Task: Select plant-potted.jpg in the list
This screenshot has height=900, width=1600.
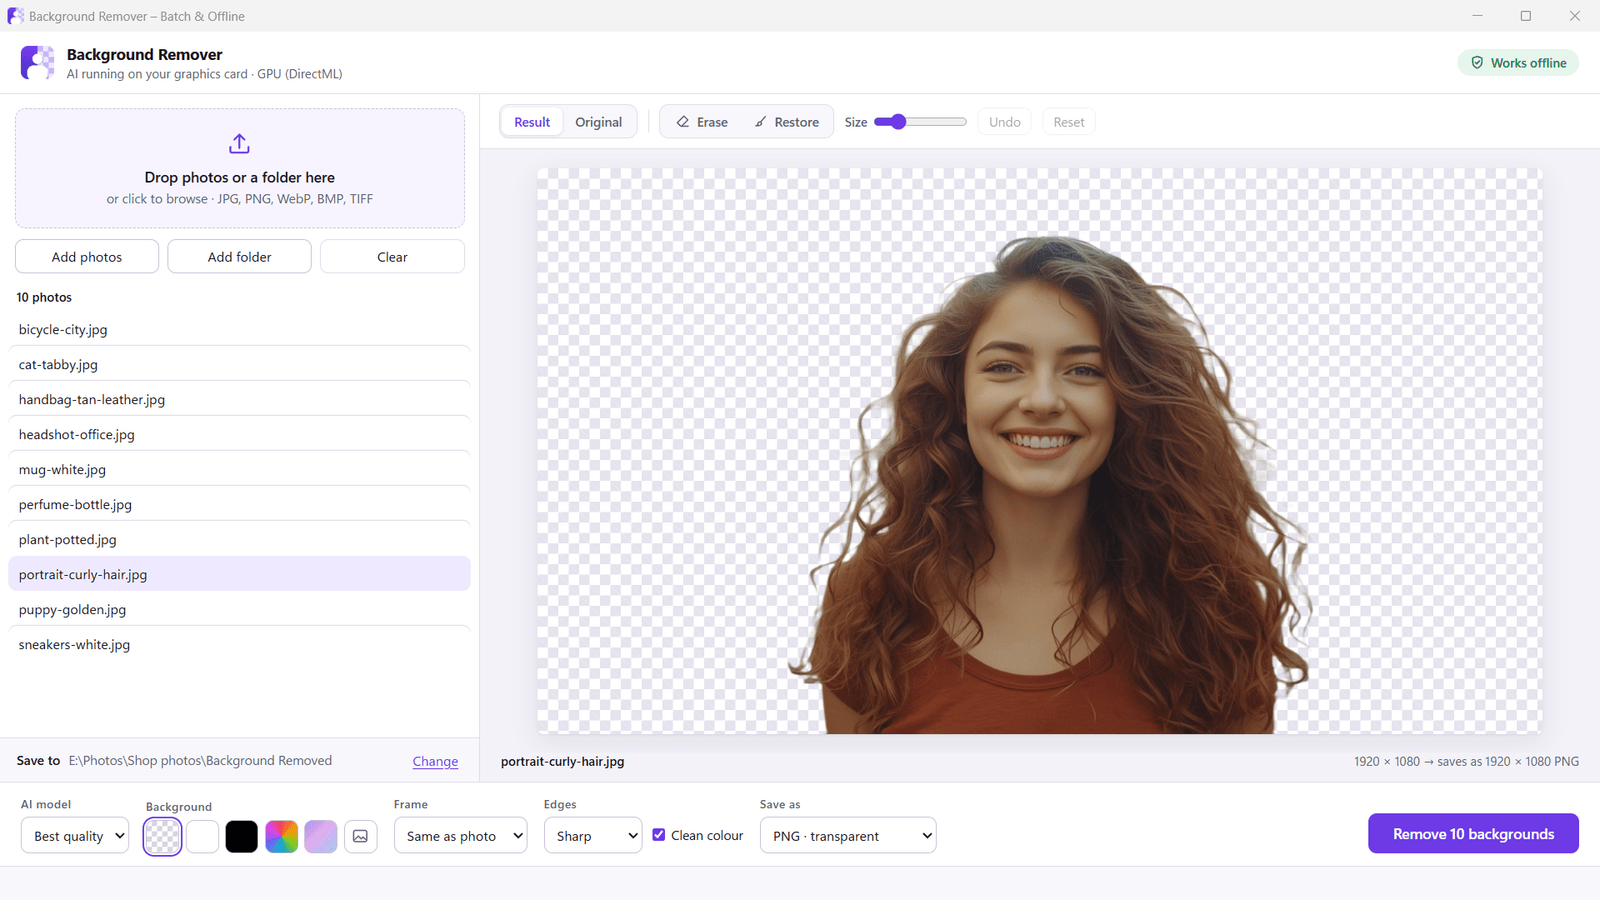Action: tap(239, 539)
